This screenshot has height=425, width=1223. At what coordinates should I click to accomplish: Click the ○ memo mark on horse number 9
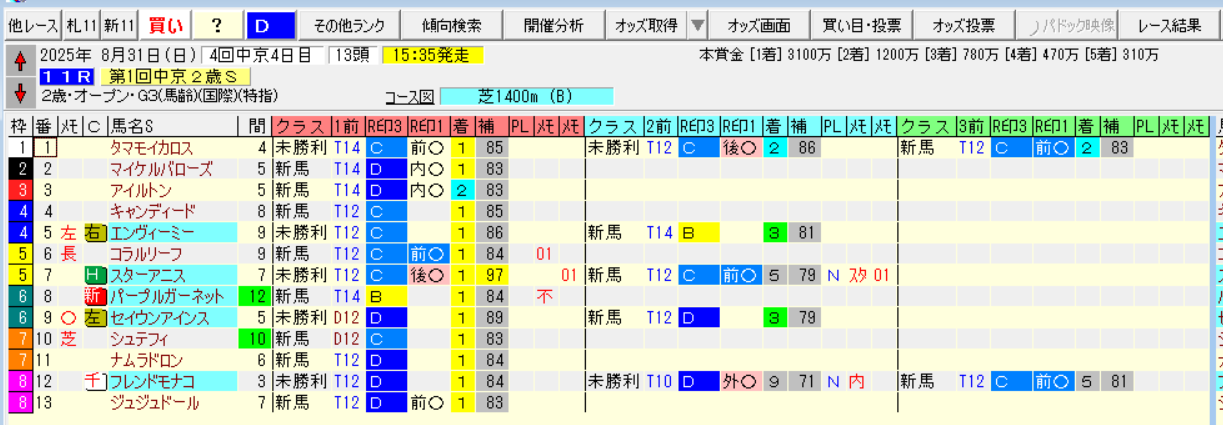point(68,318)
